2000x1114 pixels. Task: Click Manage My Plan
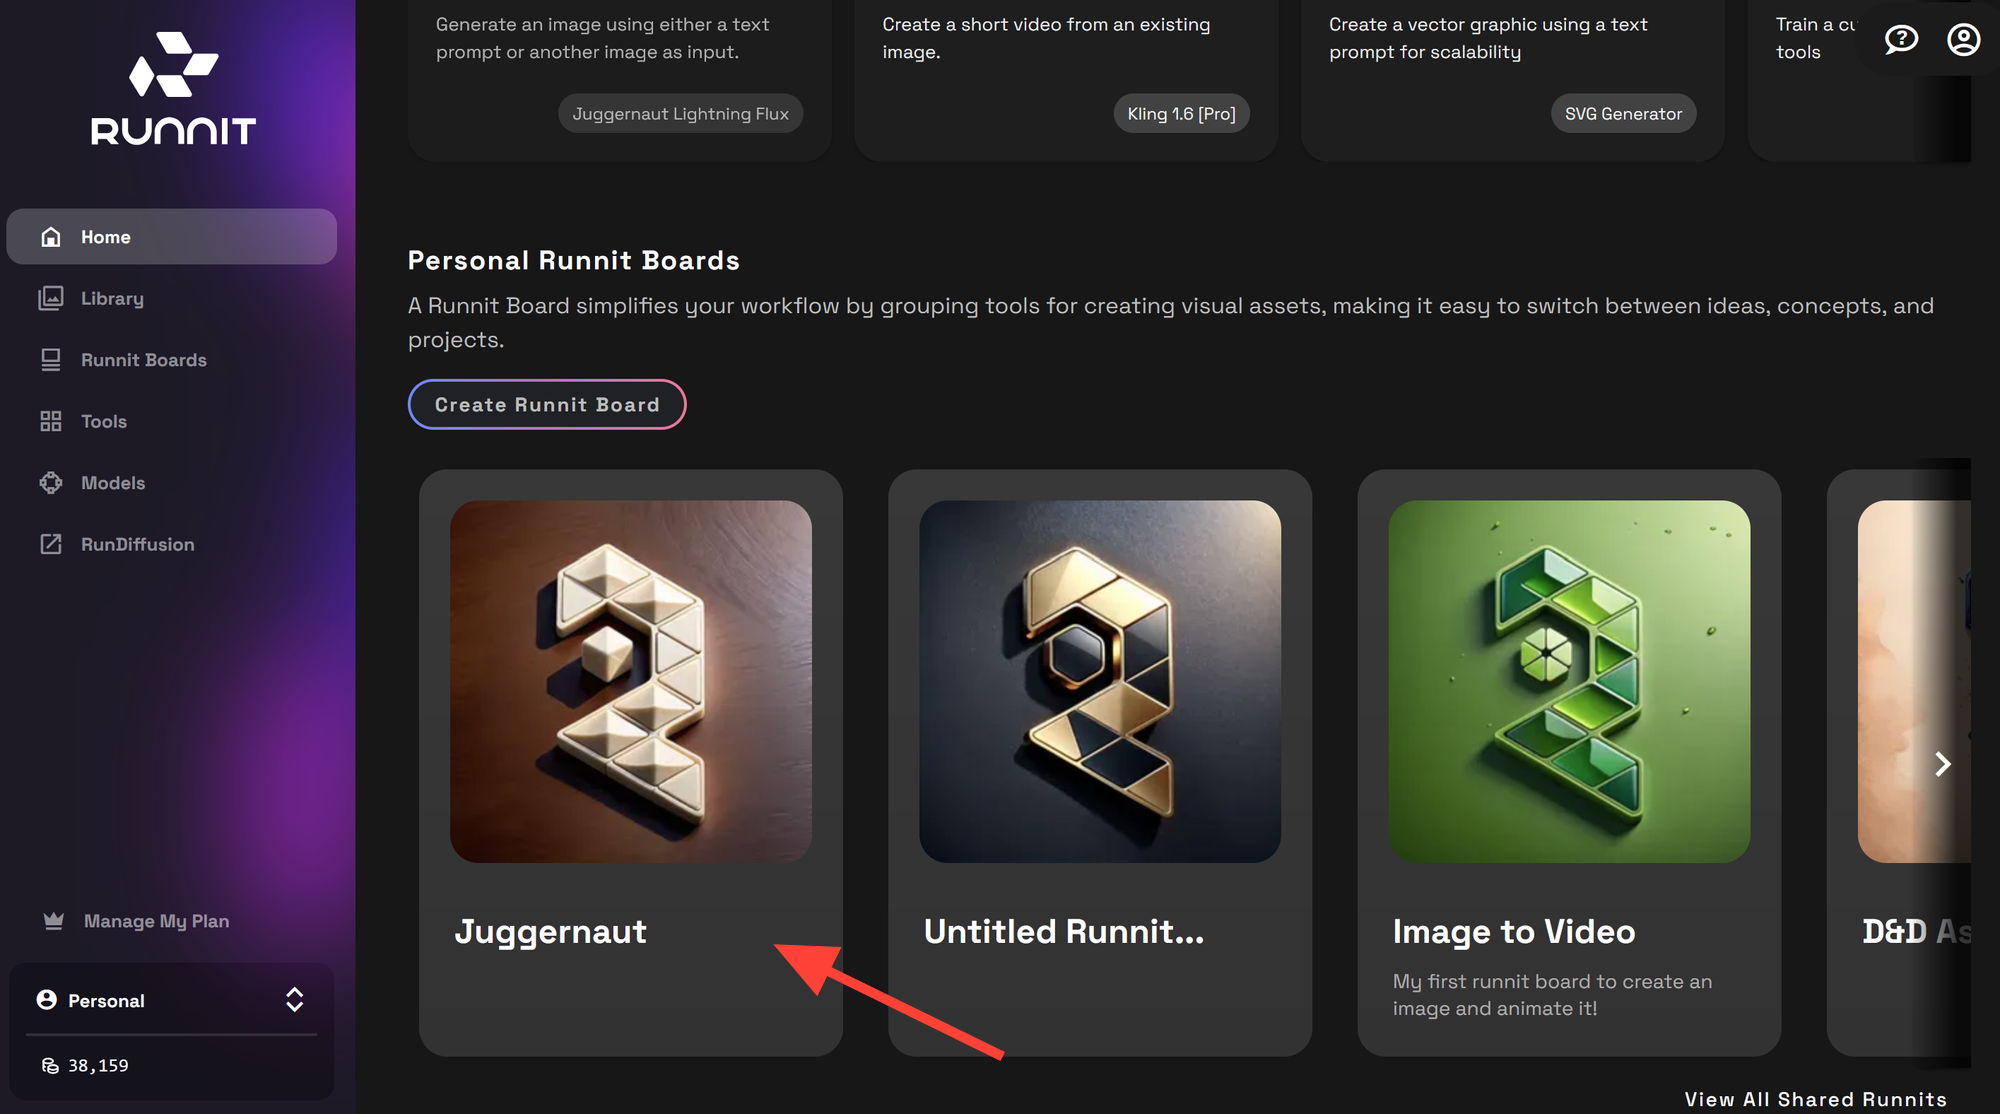click(x=156, y=920)
